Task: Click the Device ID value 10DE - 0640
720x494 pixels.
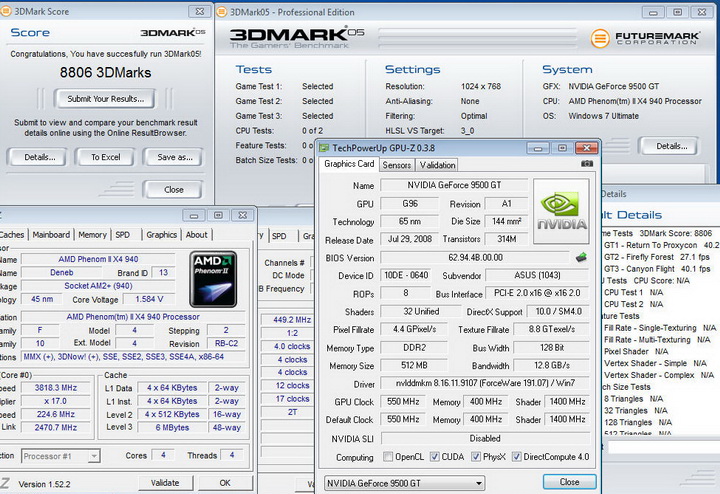Action: pos(406,275)
